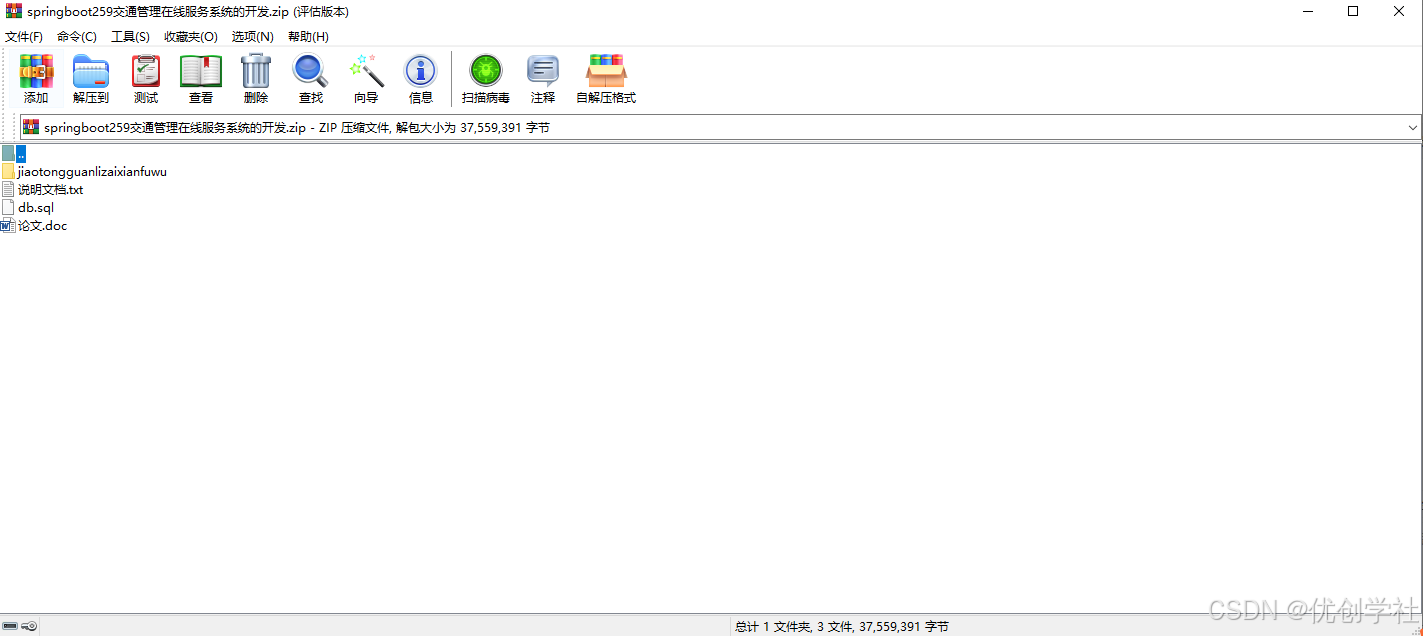Click the 测试 (Test) archive icon

click(145, 78)
